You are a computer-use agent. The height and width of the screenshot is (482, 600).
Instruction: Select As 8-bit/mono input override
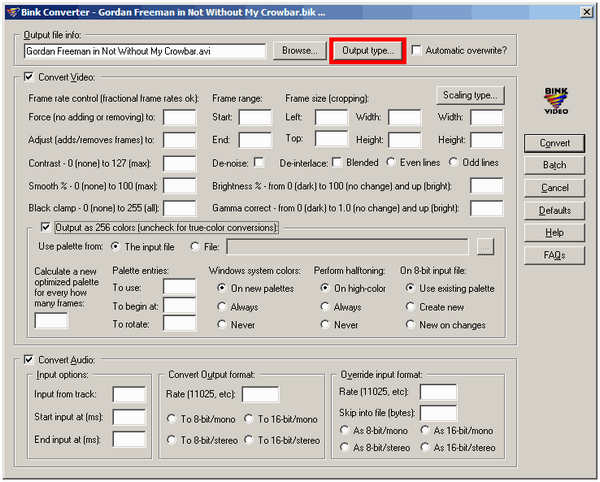point(344,430)
